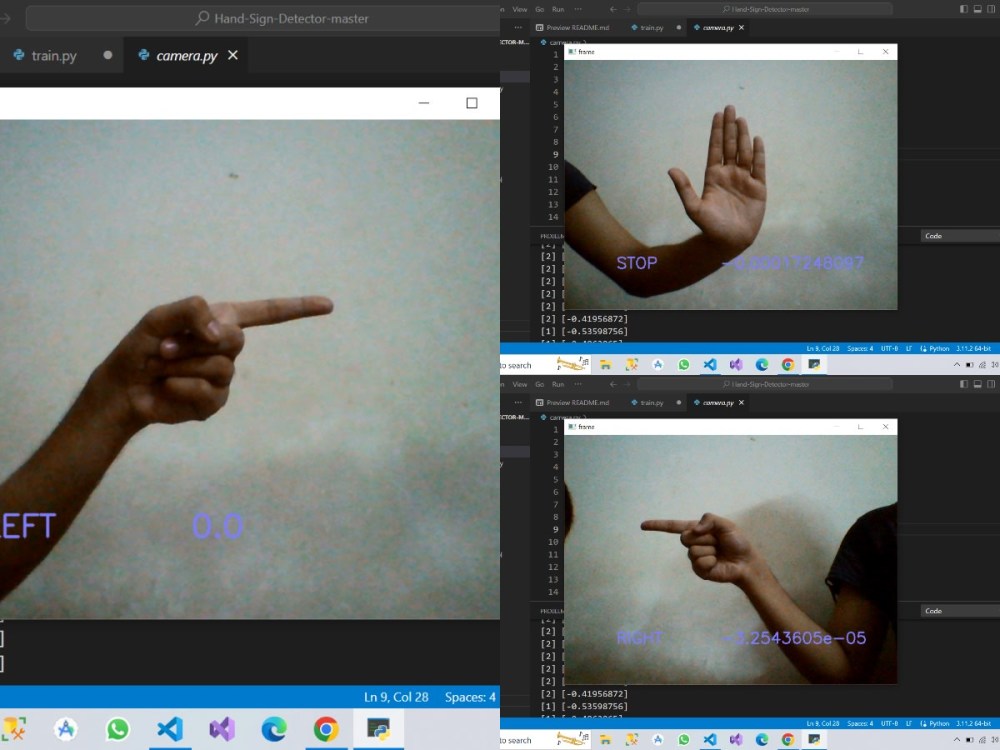Open View menu in bottom-right screenshot
The image size is (1000, 750).
pos(520,385)
